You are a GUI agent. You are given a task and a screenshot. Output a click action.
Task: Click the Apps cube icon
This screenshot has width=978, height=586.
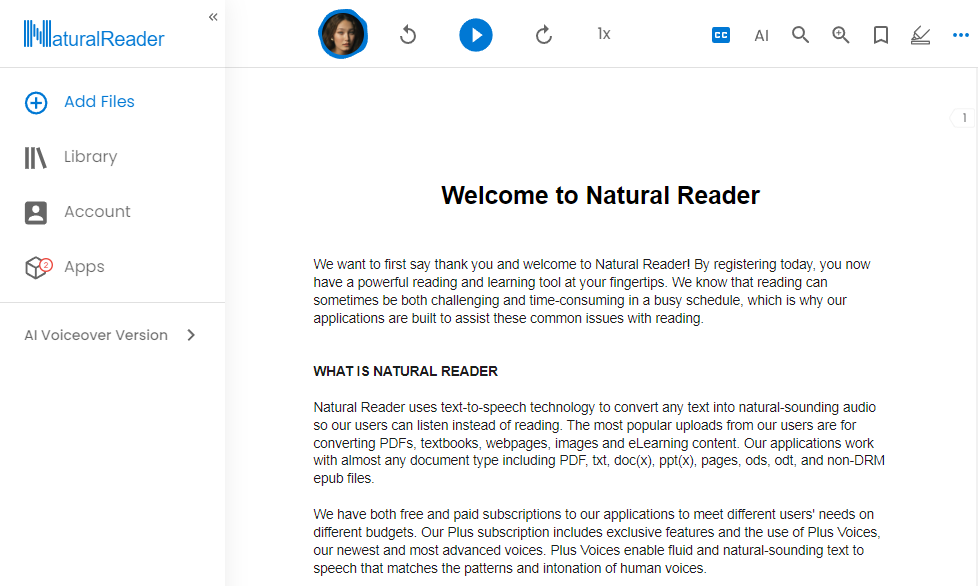pos(38,267)
